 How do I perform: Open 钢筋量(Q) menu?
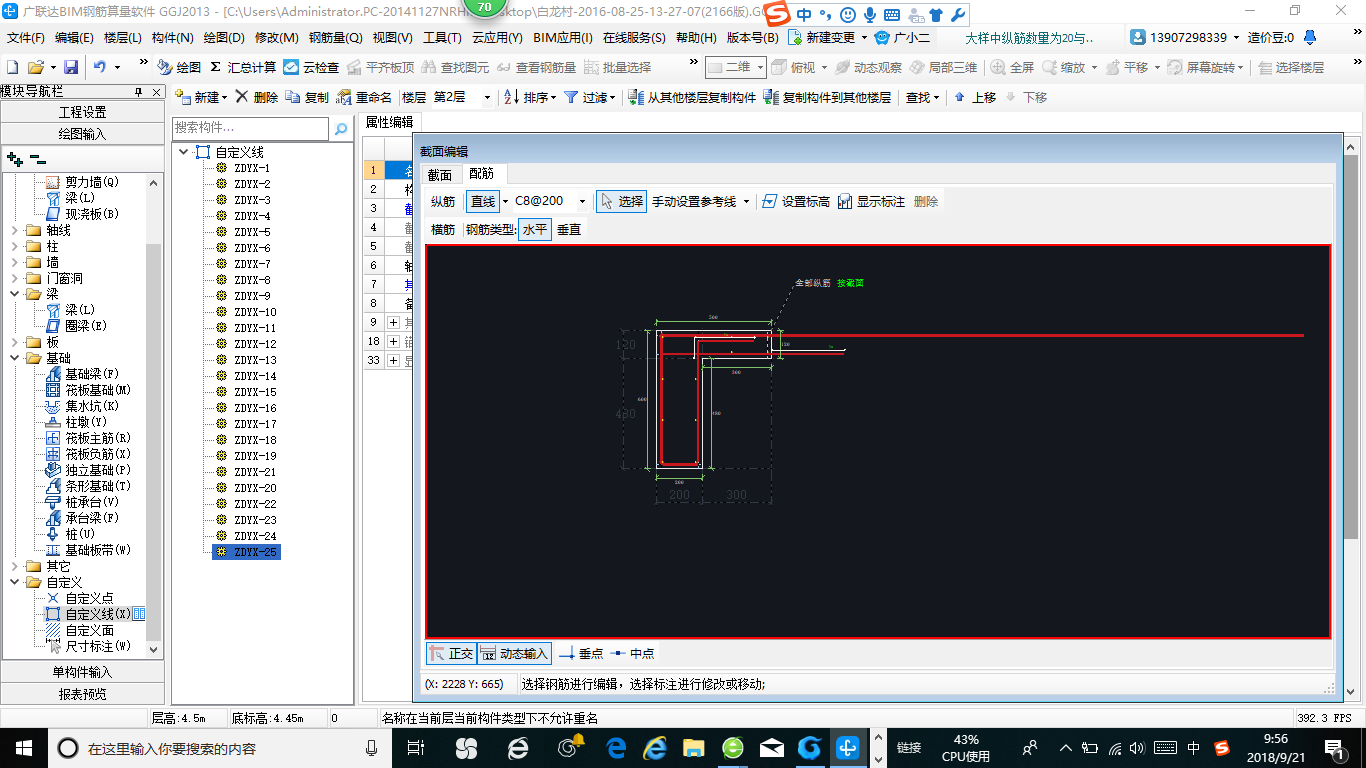point(335,38)
